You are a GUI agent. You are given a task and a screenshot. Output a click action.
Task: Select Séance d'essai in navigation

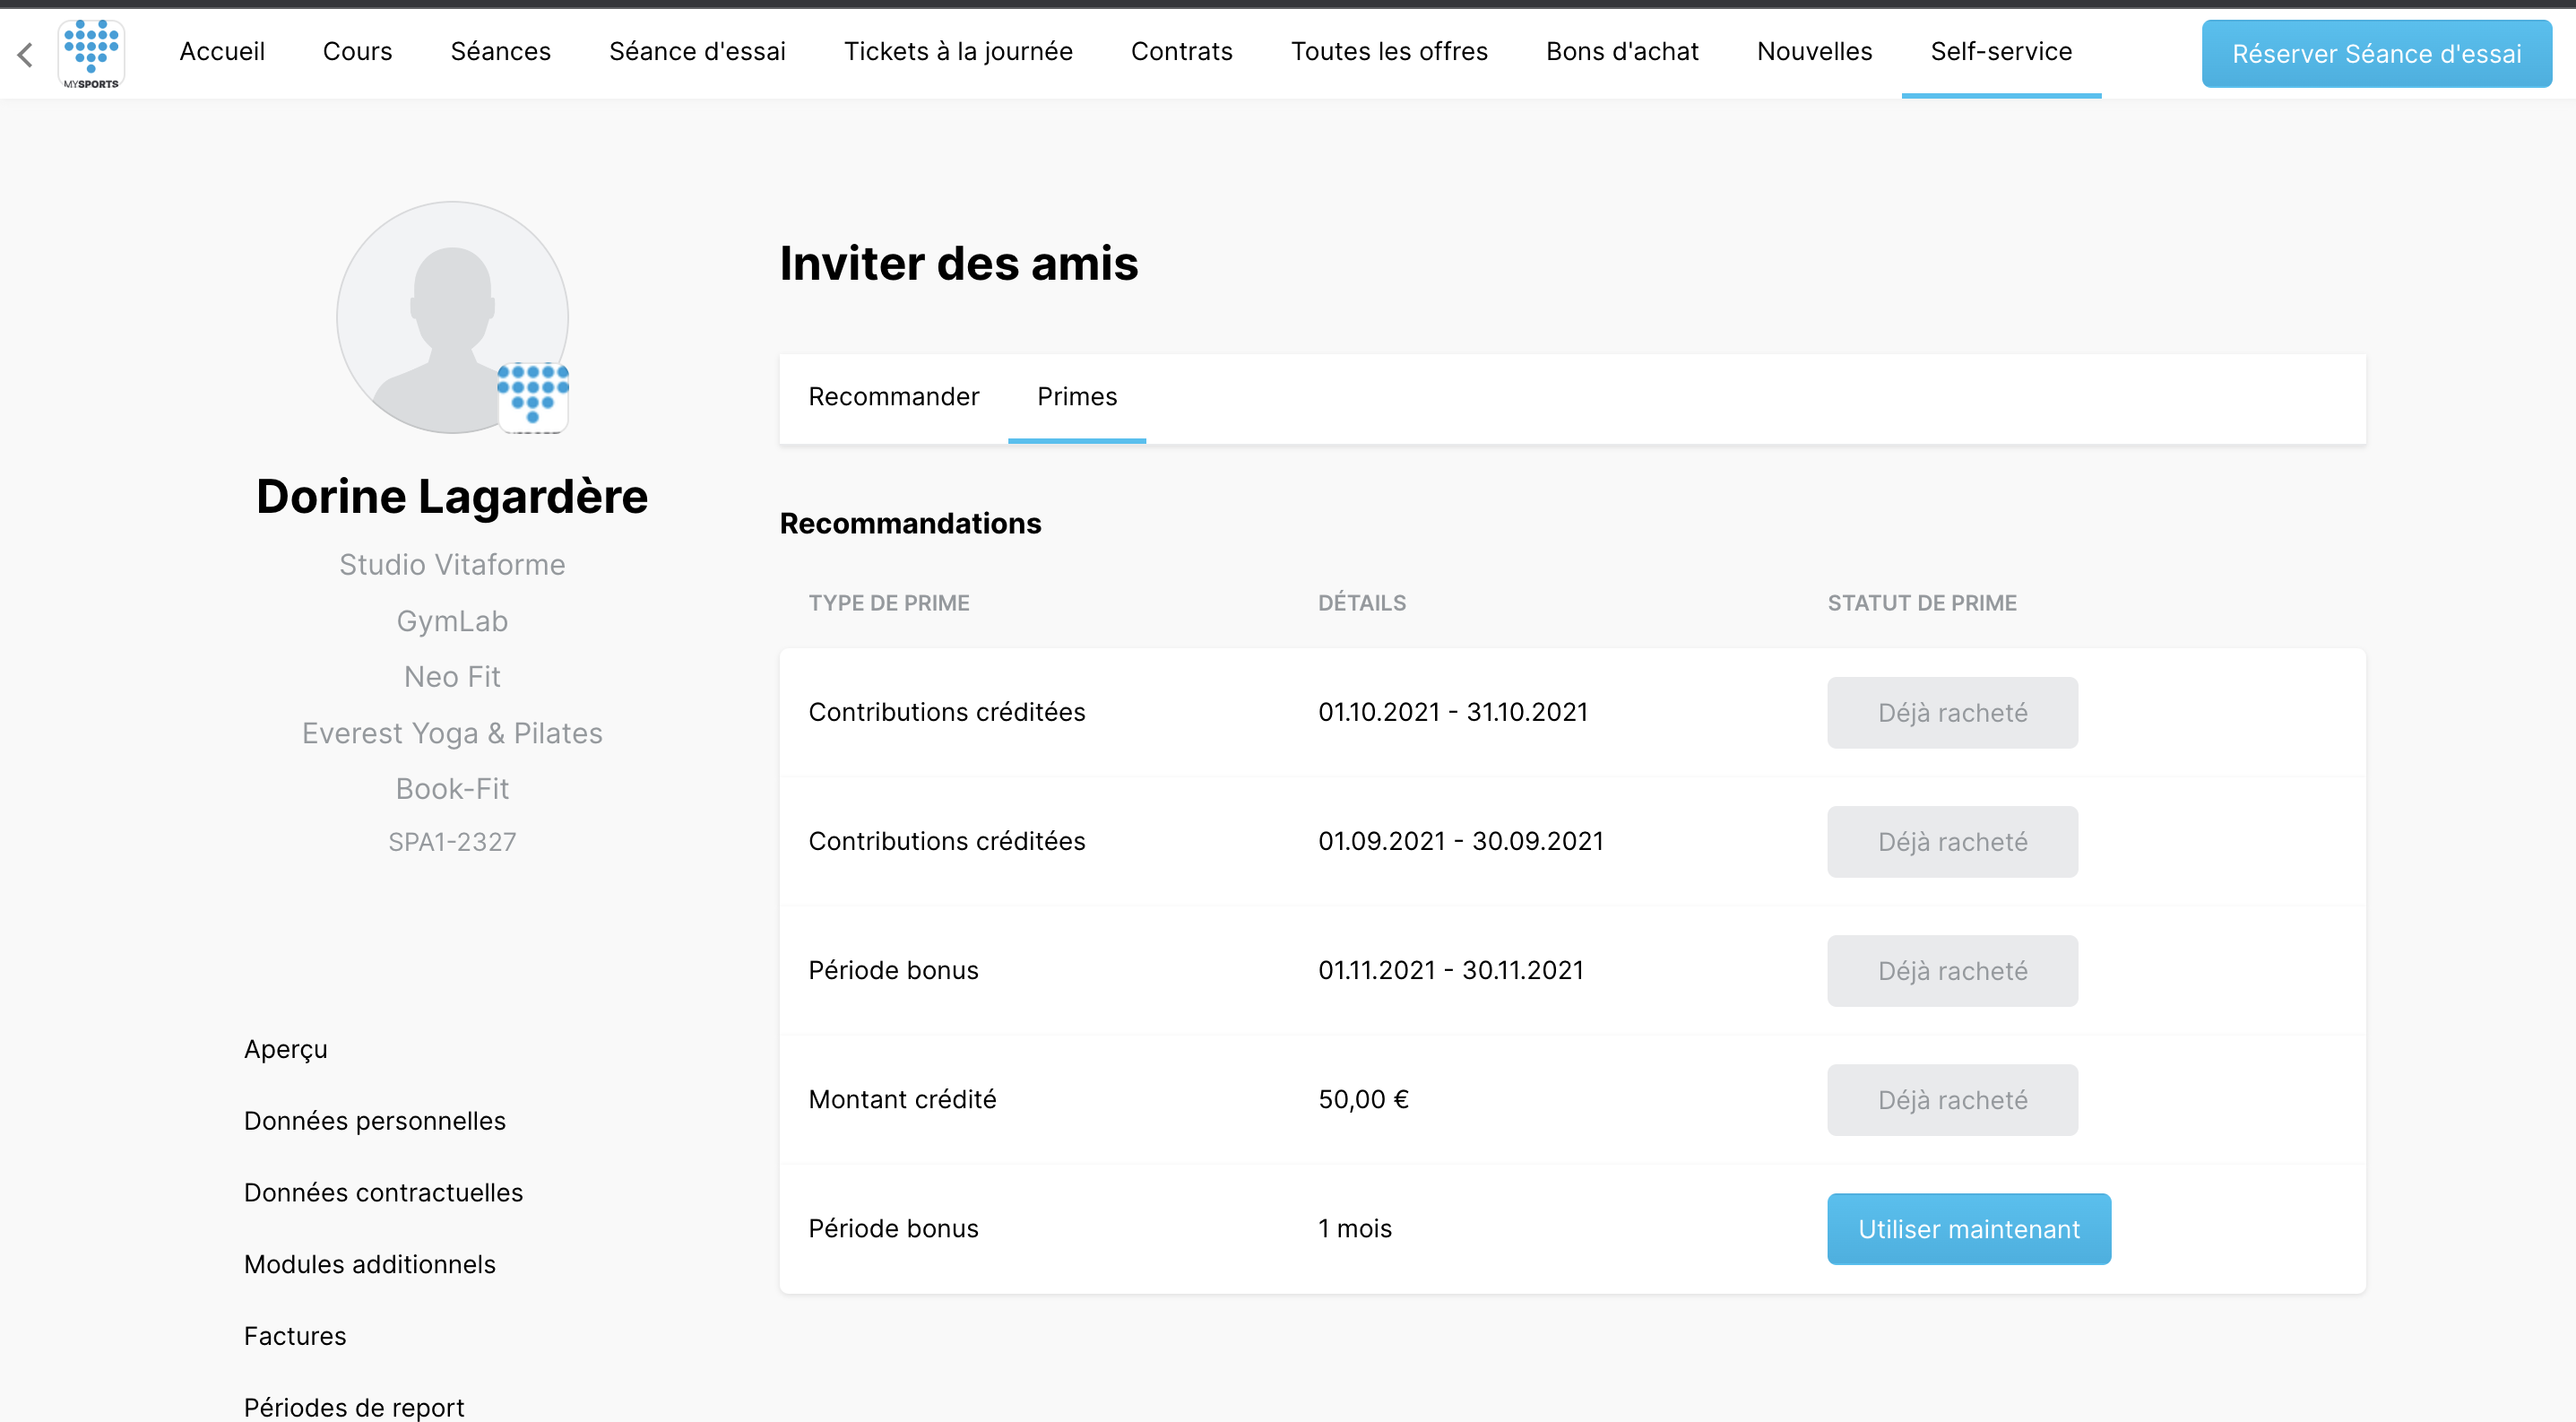[697, 51]
